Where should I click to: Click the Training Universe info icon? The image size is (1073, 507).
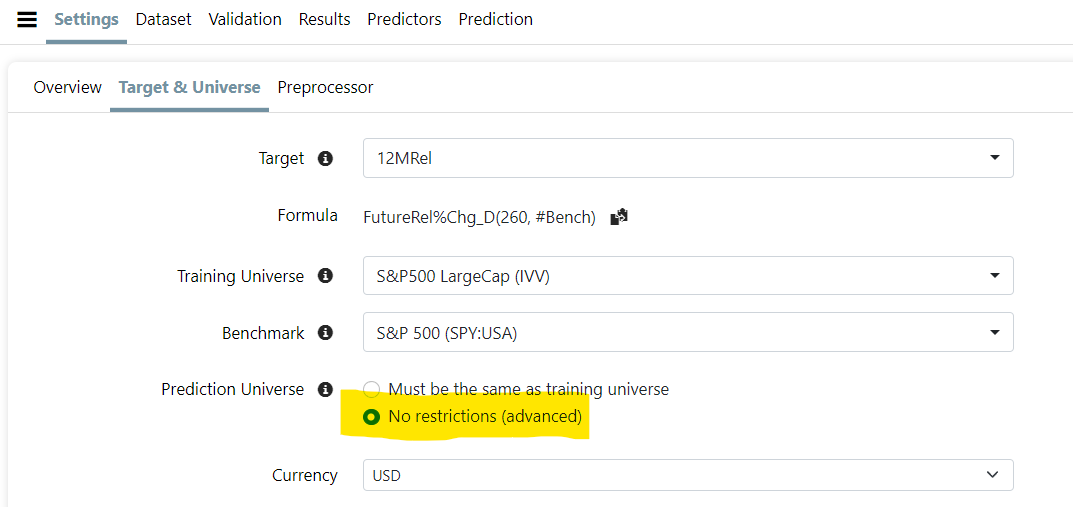click(x=325, y=276)
